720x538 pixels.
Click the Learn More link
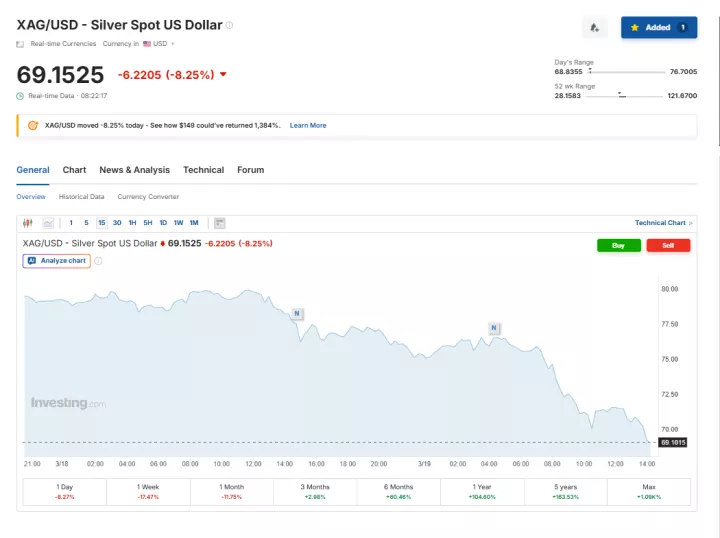click(308, 125)
